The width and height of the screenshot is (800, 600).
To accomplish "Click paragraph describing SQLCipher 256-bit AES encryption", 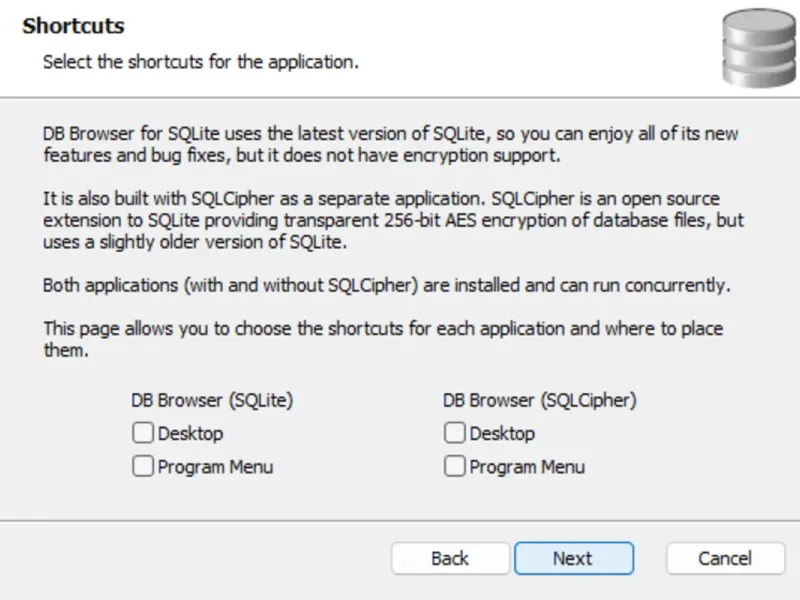I will pos(390,220).
